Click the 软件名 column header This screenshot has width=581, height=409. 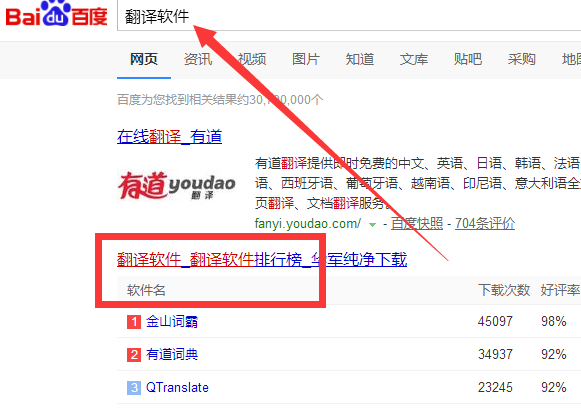146,290
